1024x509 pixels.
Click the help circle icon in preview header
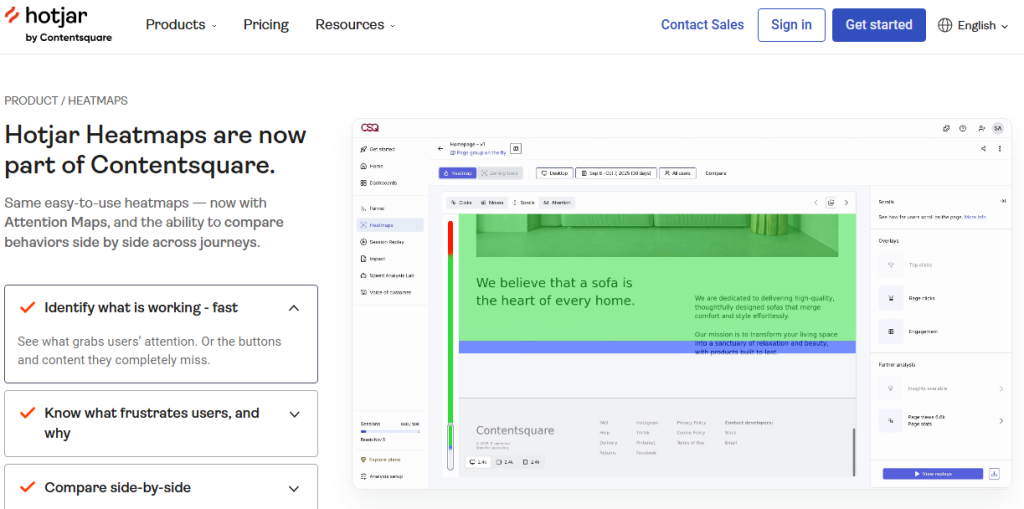(x=963, y=128)
